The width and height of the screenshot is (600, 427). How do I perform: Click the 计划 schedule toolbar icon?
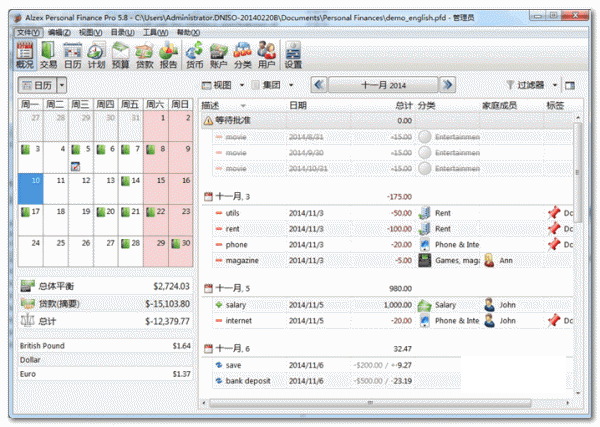coord(96,54)
